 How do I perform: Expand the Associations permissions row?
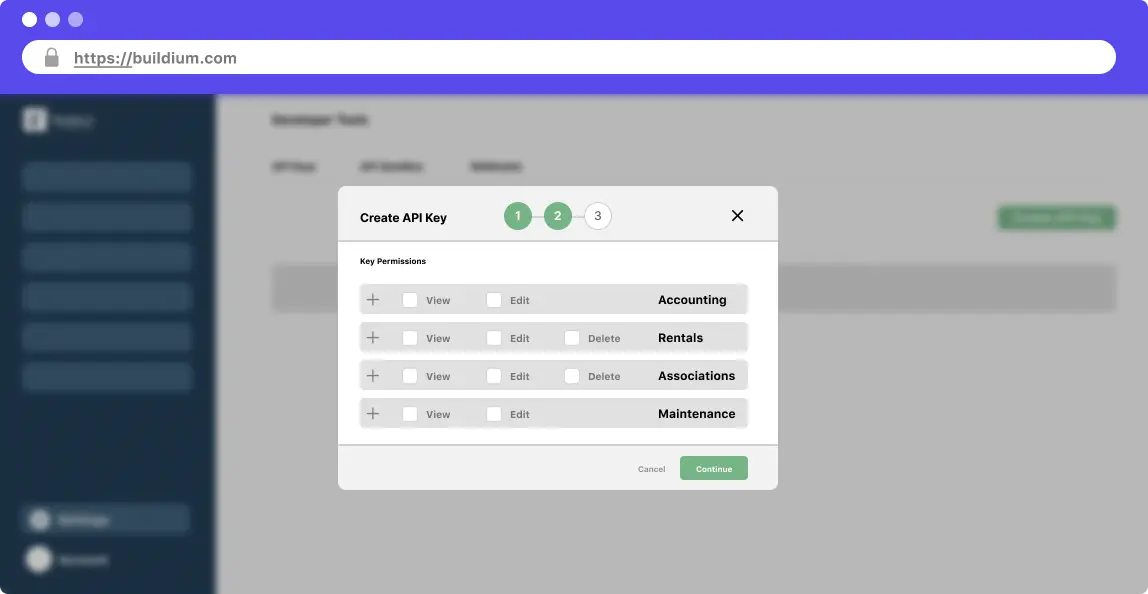pos(373,376)
